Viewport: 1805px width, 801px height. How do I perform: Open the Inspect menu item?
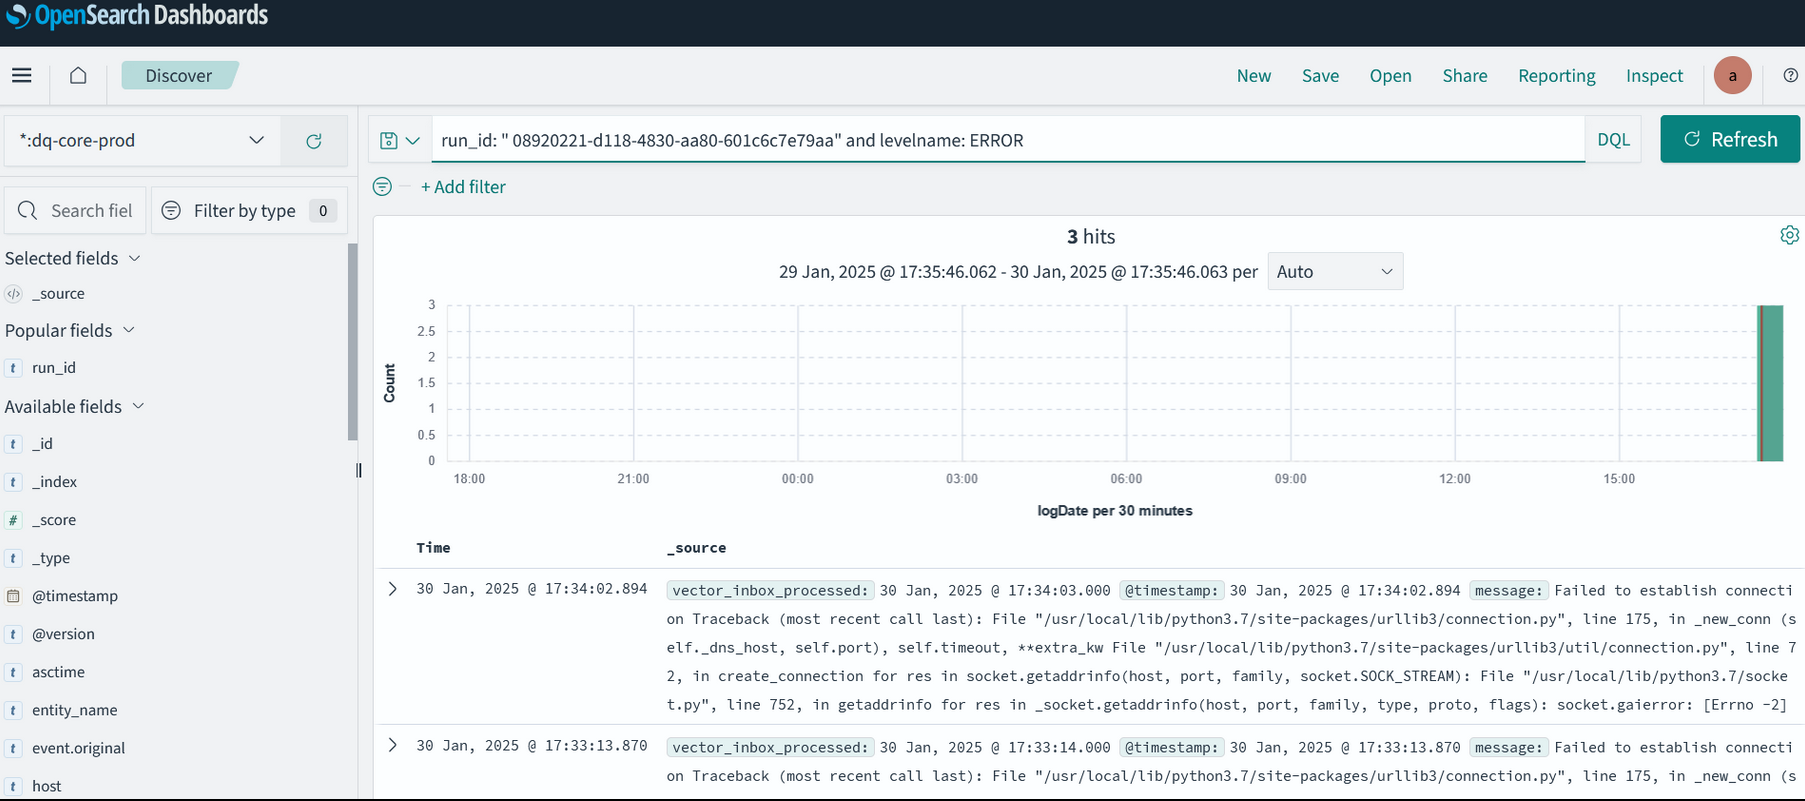pyautogui.click(x=1654, y=76)
